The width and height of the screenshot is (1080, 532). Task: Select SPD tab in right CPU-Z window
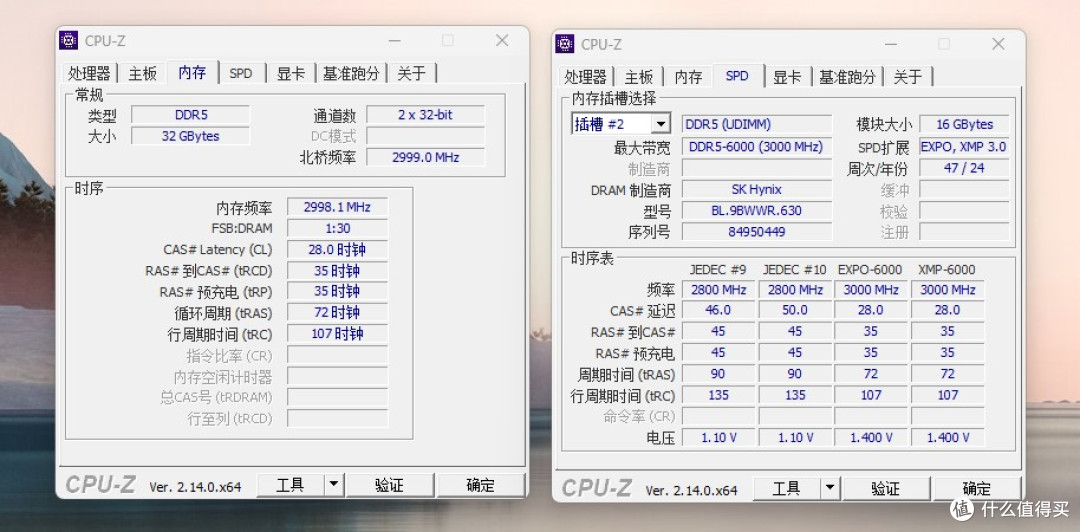737,76
